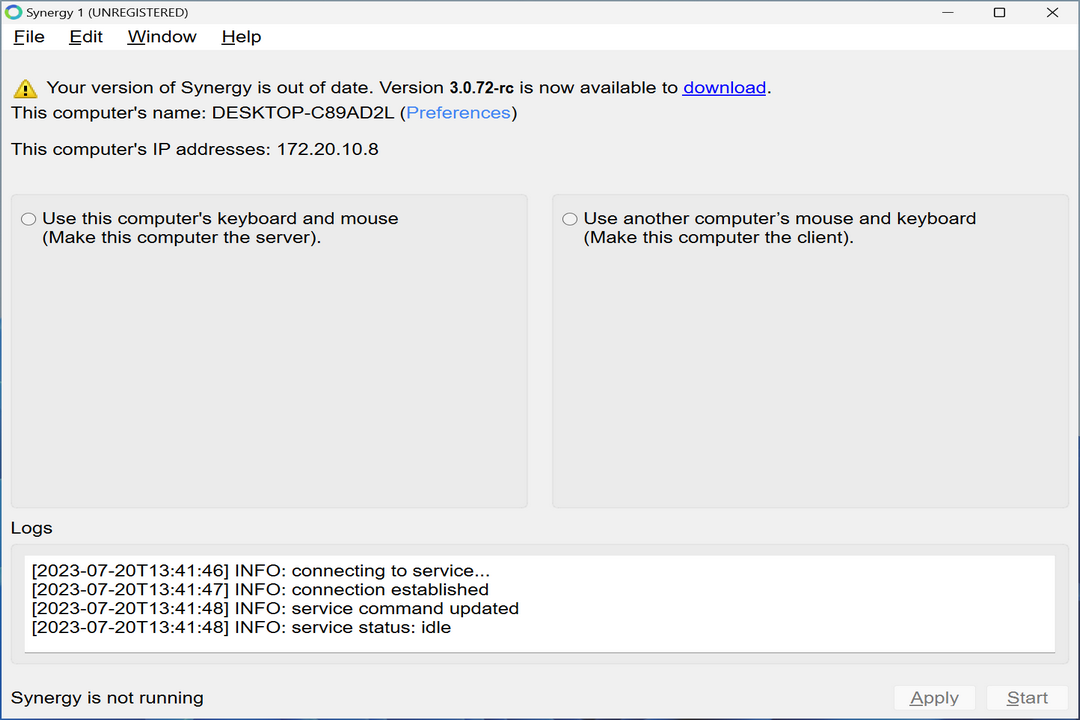Viewport: 1080px width, 720px height.
Task: Minimize the Synergy window
Action: click(x=946, y=12)
